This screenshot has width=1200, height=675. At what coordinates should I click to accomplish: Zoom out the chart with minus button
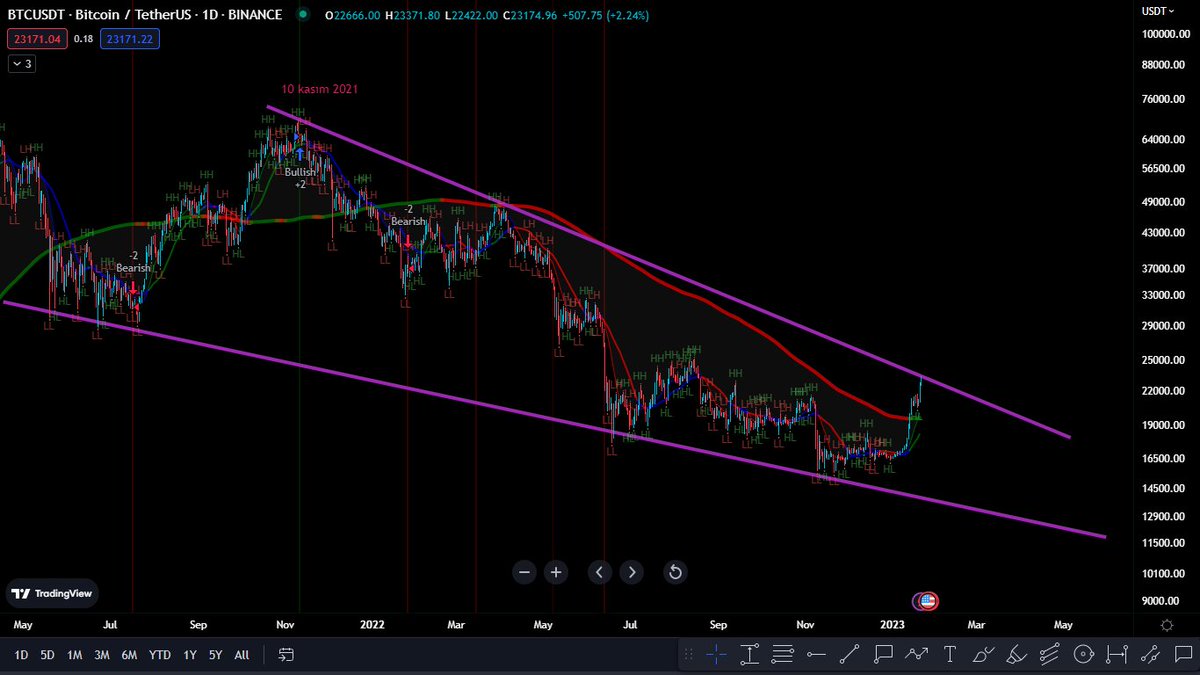click(x=525, y=572)
